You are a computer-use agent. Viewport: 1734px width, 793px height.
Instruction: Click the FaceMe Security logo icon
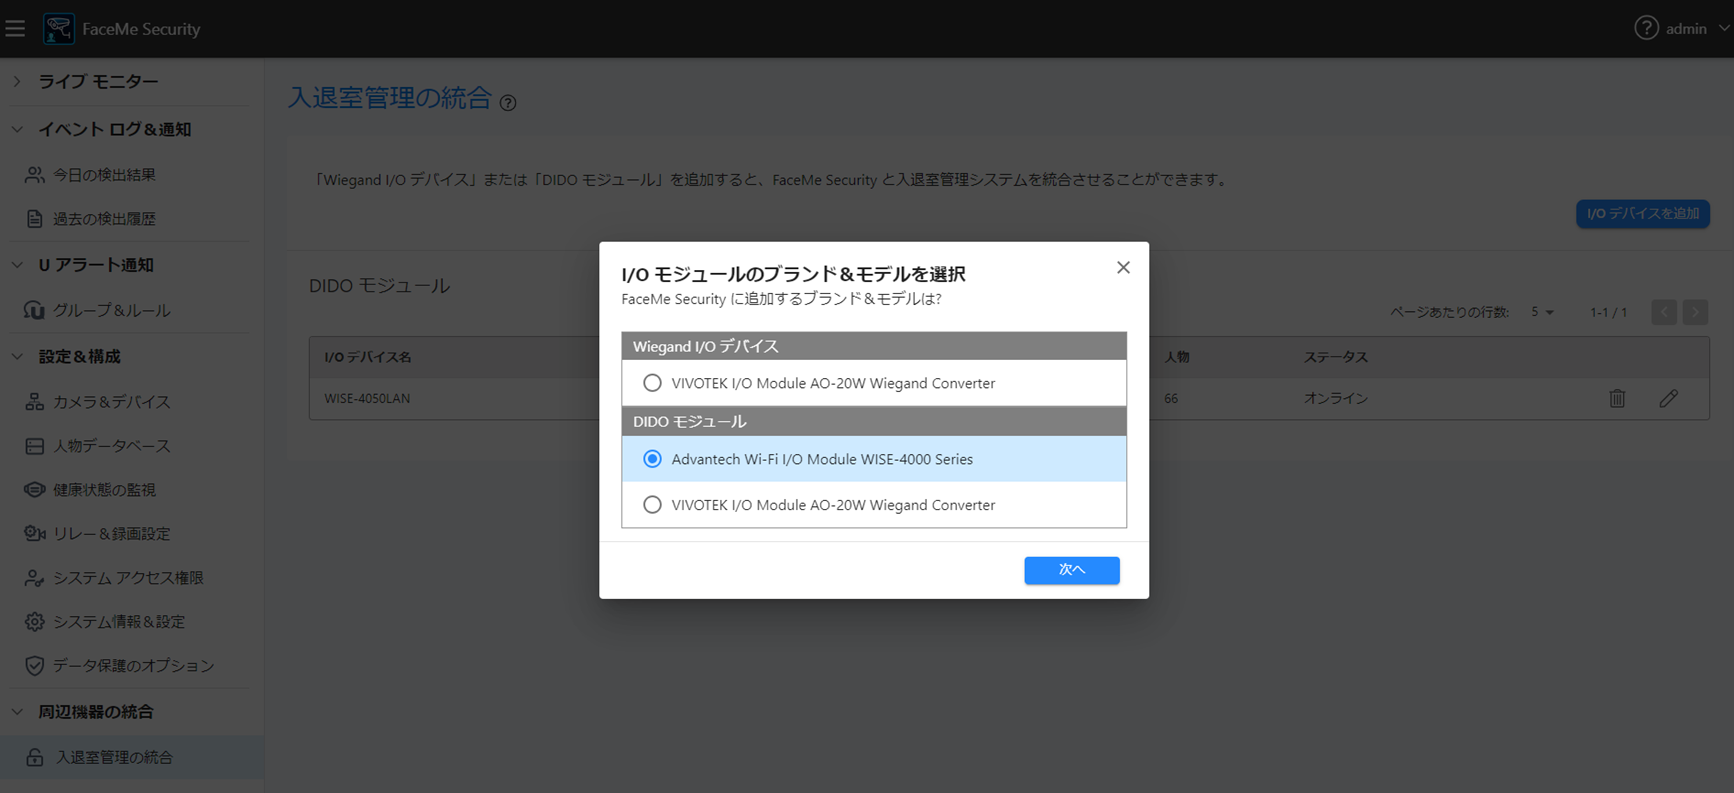point(59,29)
